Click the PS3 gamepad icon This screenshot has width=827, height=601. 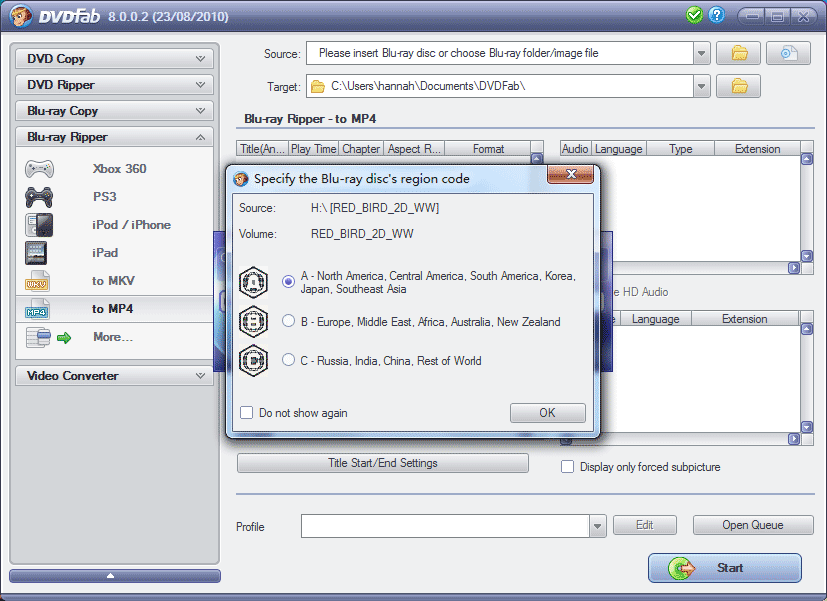tap(39, 197)
